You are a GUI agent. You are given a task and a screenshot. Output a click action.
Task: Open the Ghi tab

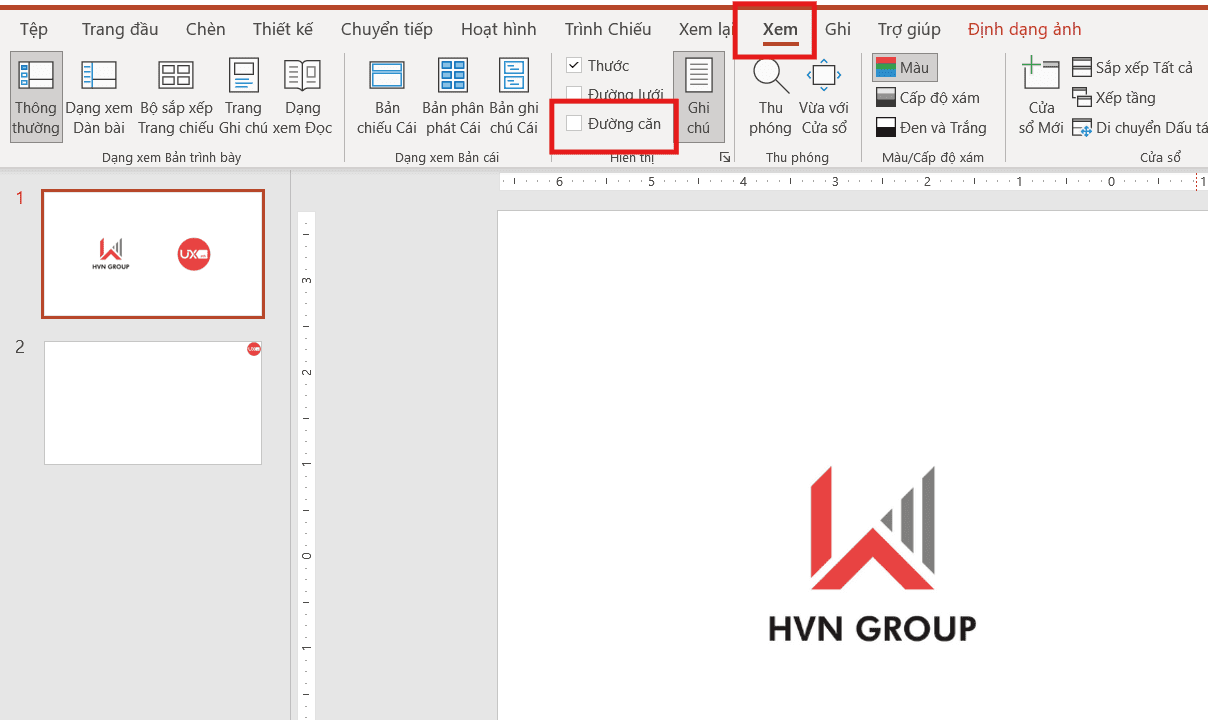838,29
